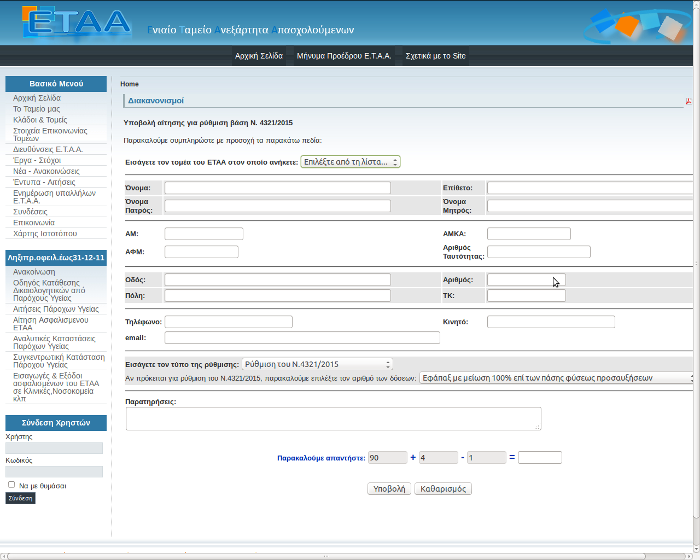
Task: Click the 'Υποβολή' submit button
Action: (389, 489)
